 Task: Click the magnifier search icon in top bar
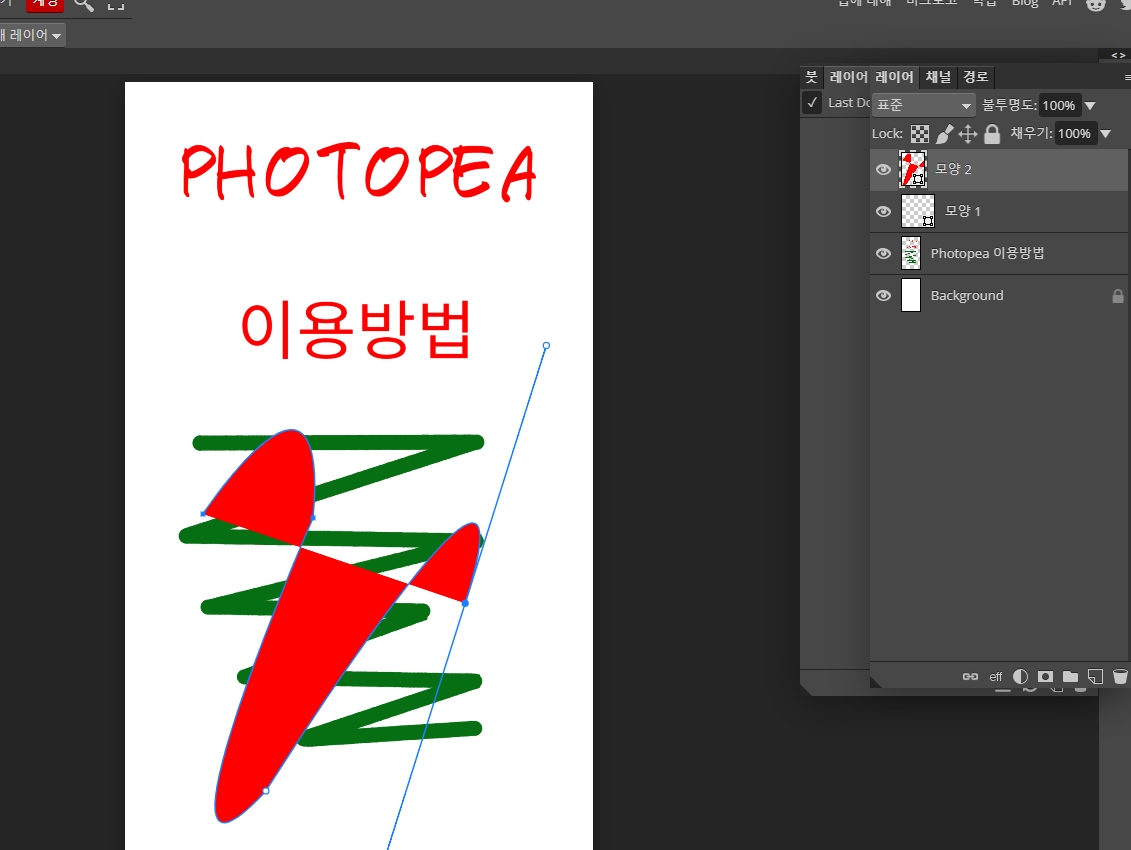click(84, 4)
